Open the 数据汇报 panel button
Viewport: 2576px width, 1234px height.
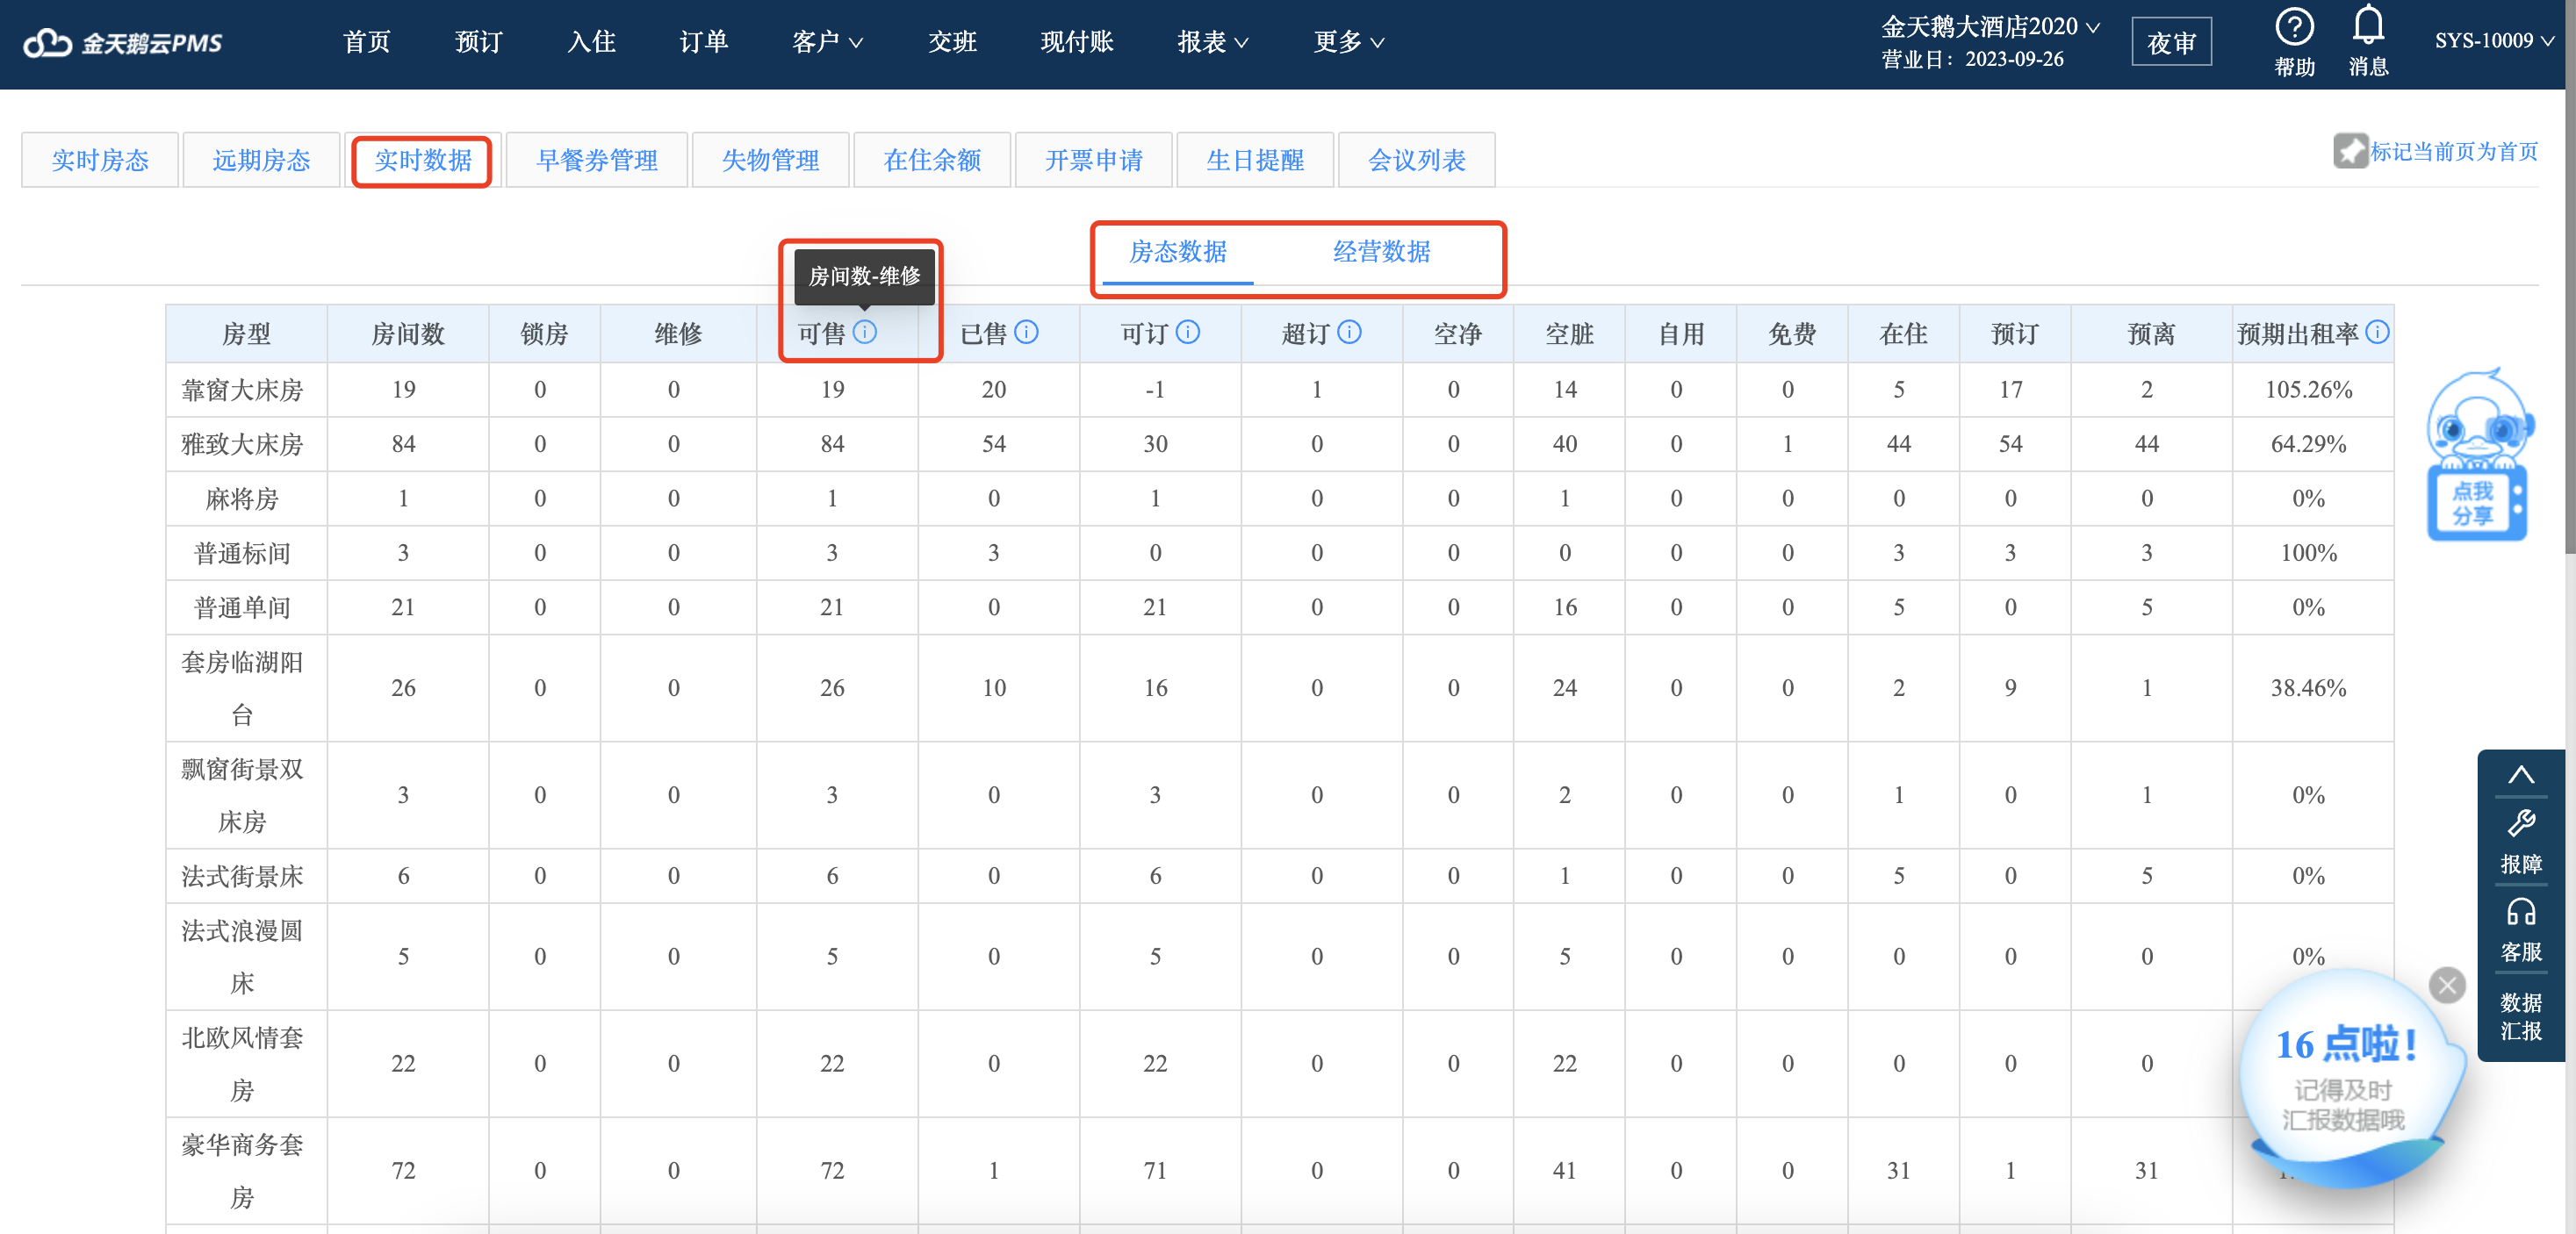pos(2520,1016)
